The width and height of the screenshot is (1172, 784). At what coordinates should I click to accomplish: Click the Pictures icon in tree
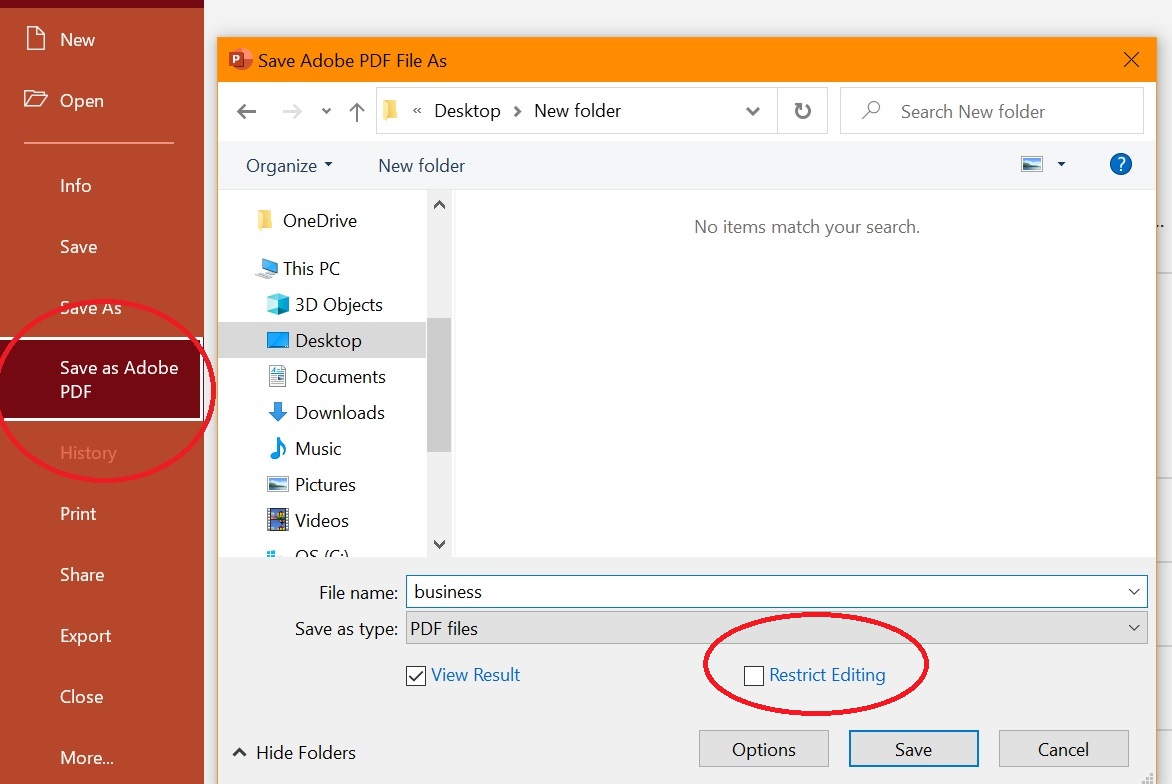(x=277, y=484)
